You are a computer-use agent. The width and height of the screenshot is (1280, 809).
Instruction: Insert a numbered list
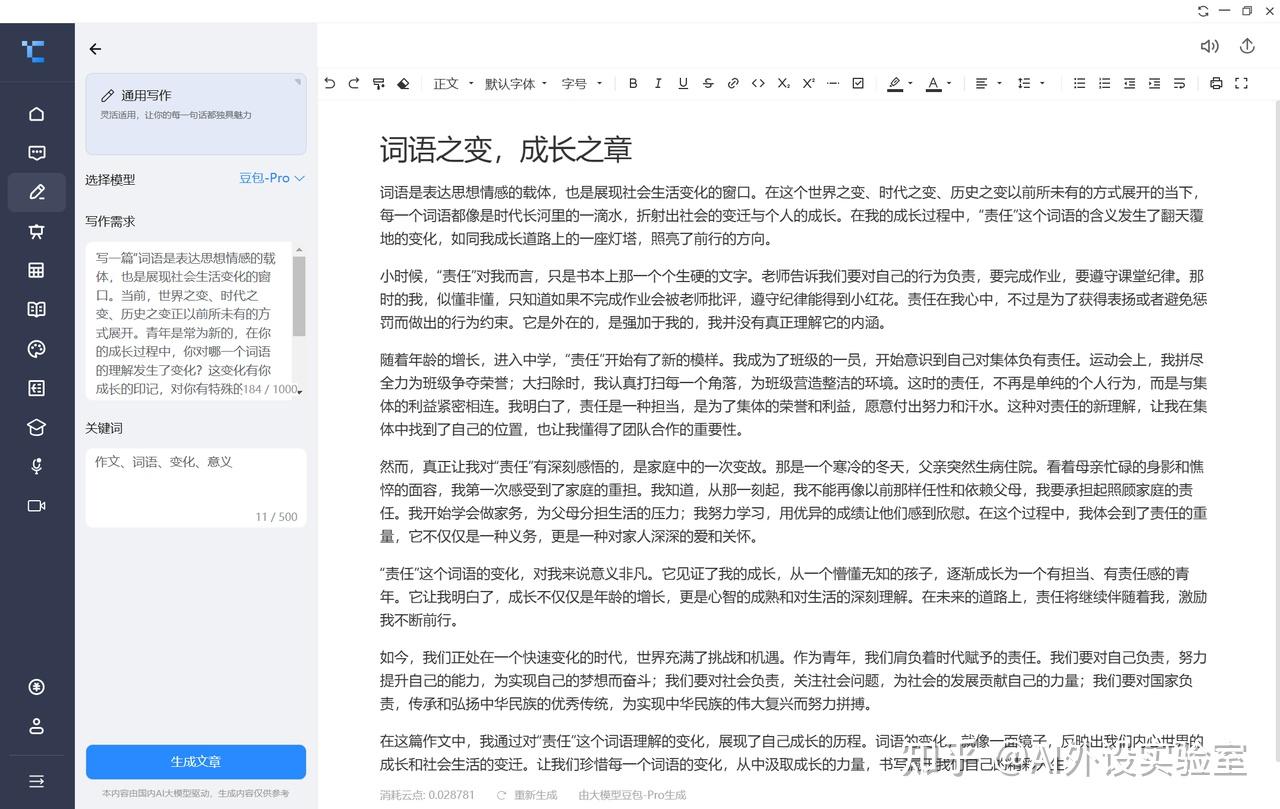pyautogui.click(x=1104, y=84)
